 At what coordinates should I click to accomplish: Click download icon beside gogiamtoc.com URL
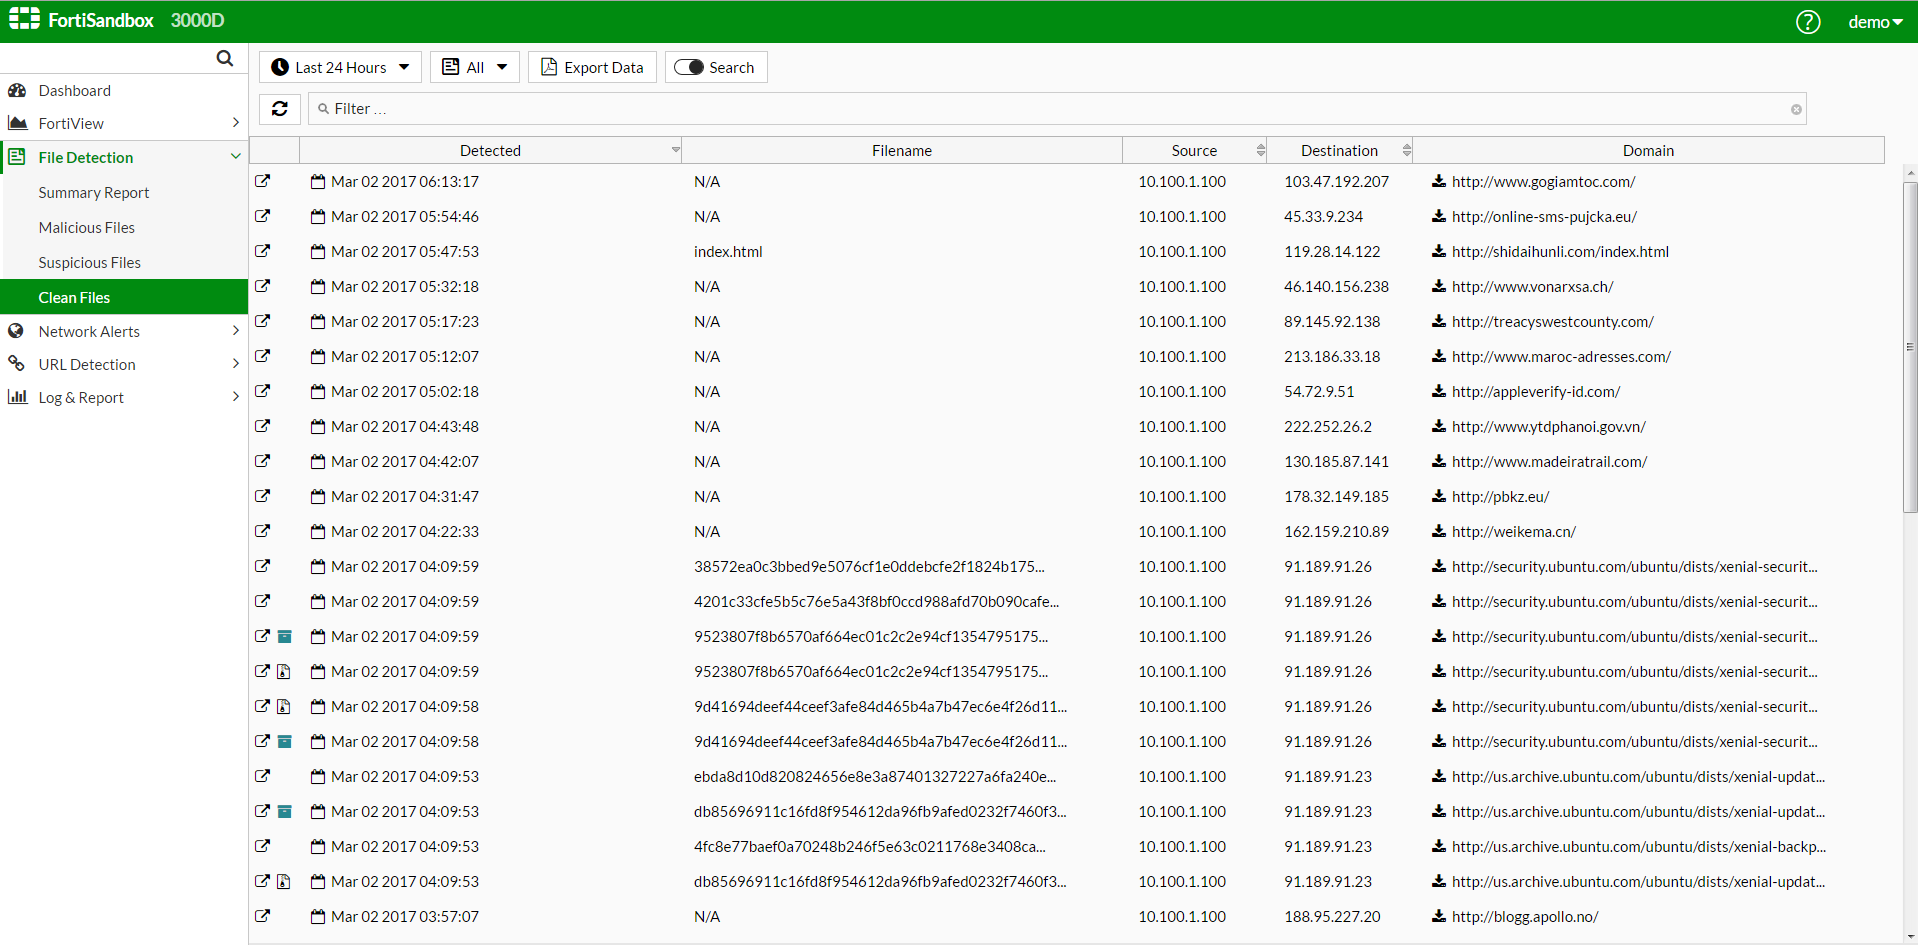pyautogui.click(x=1438, y=181)
